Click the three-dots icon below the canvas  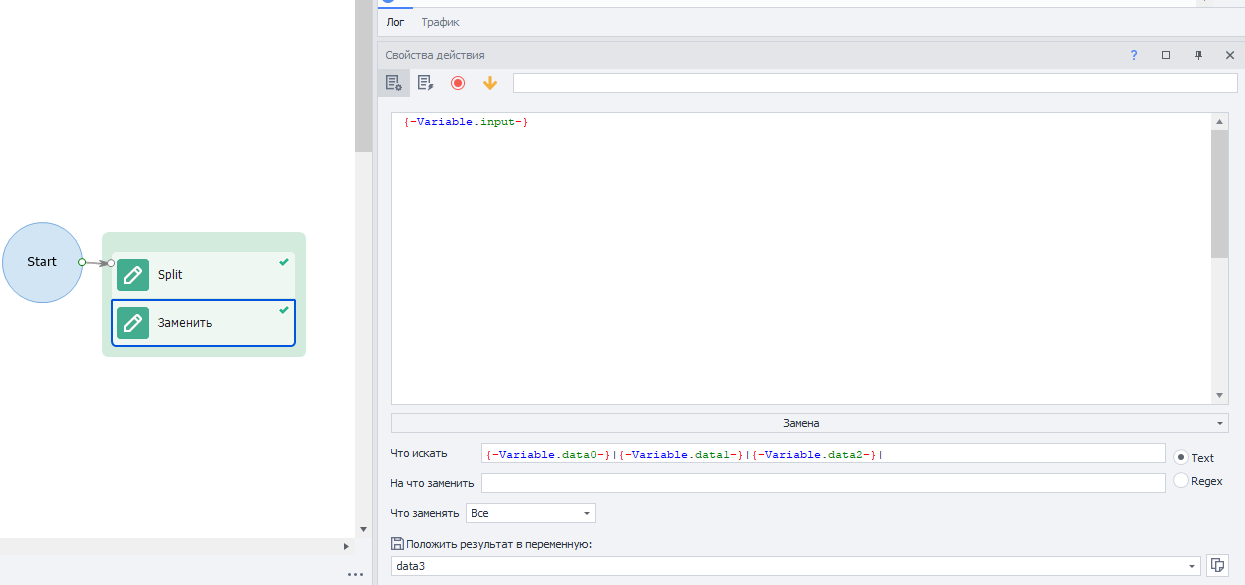pos(355,574)
